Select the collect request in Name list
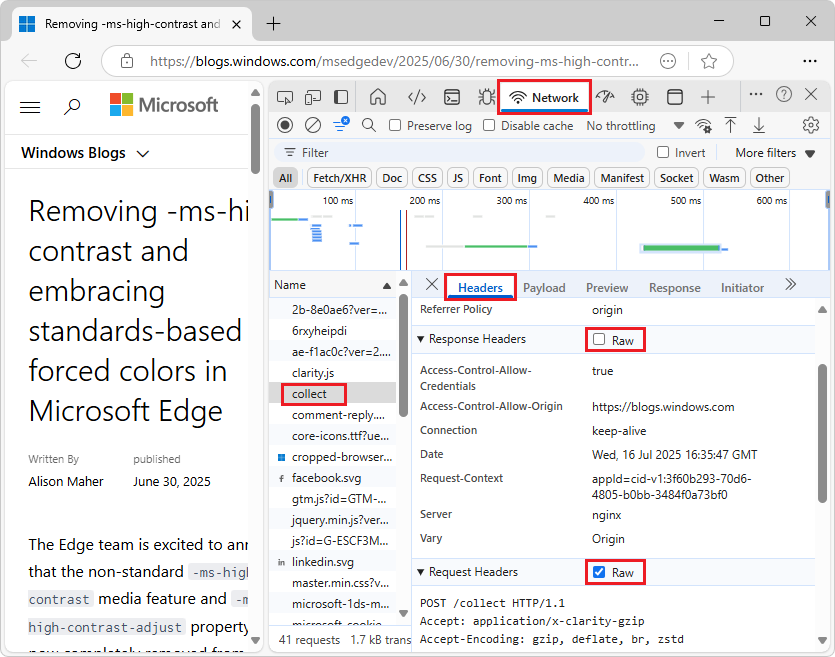835x657 pixels. pyautogui.click(x=312, y=393)
